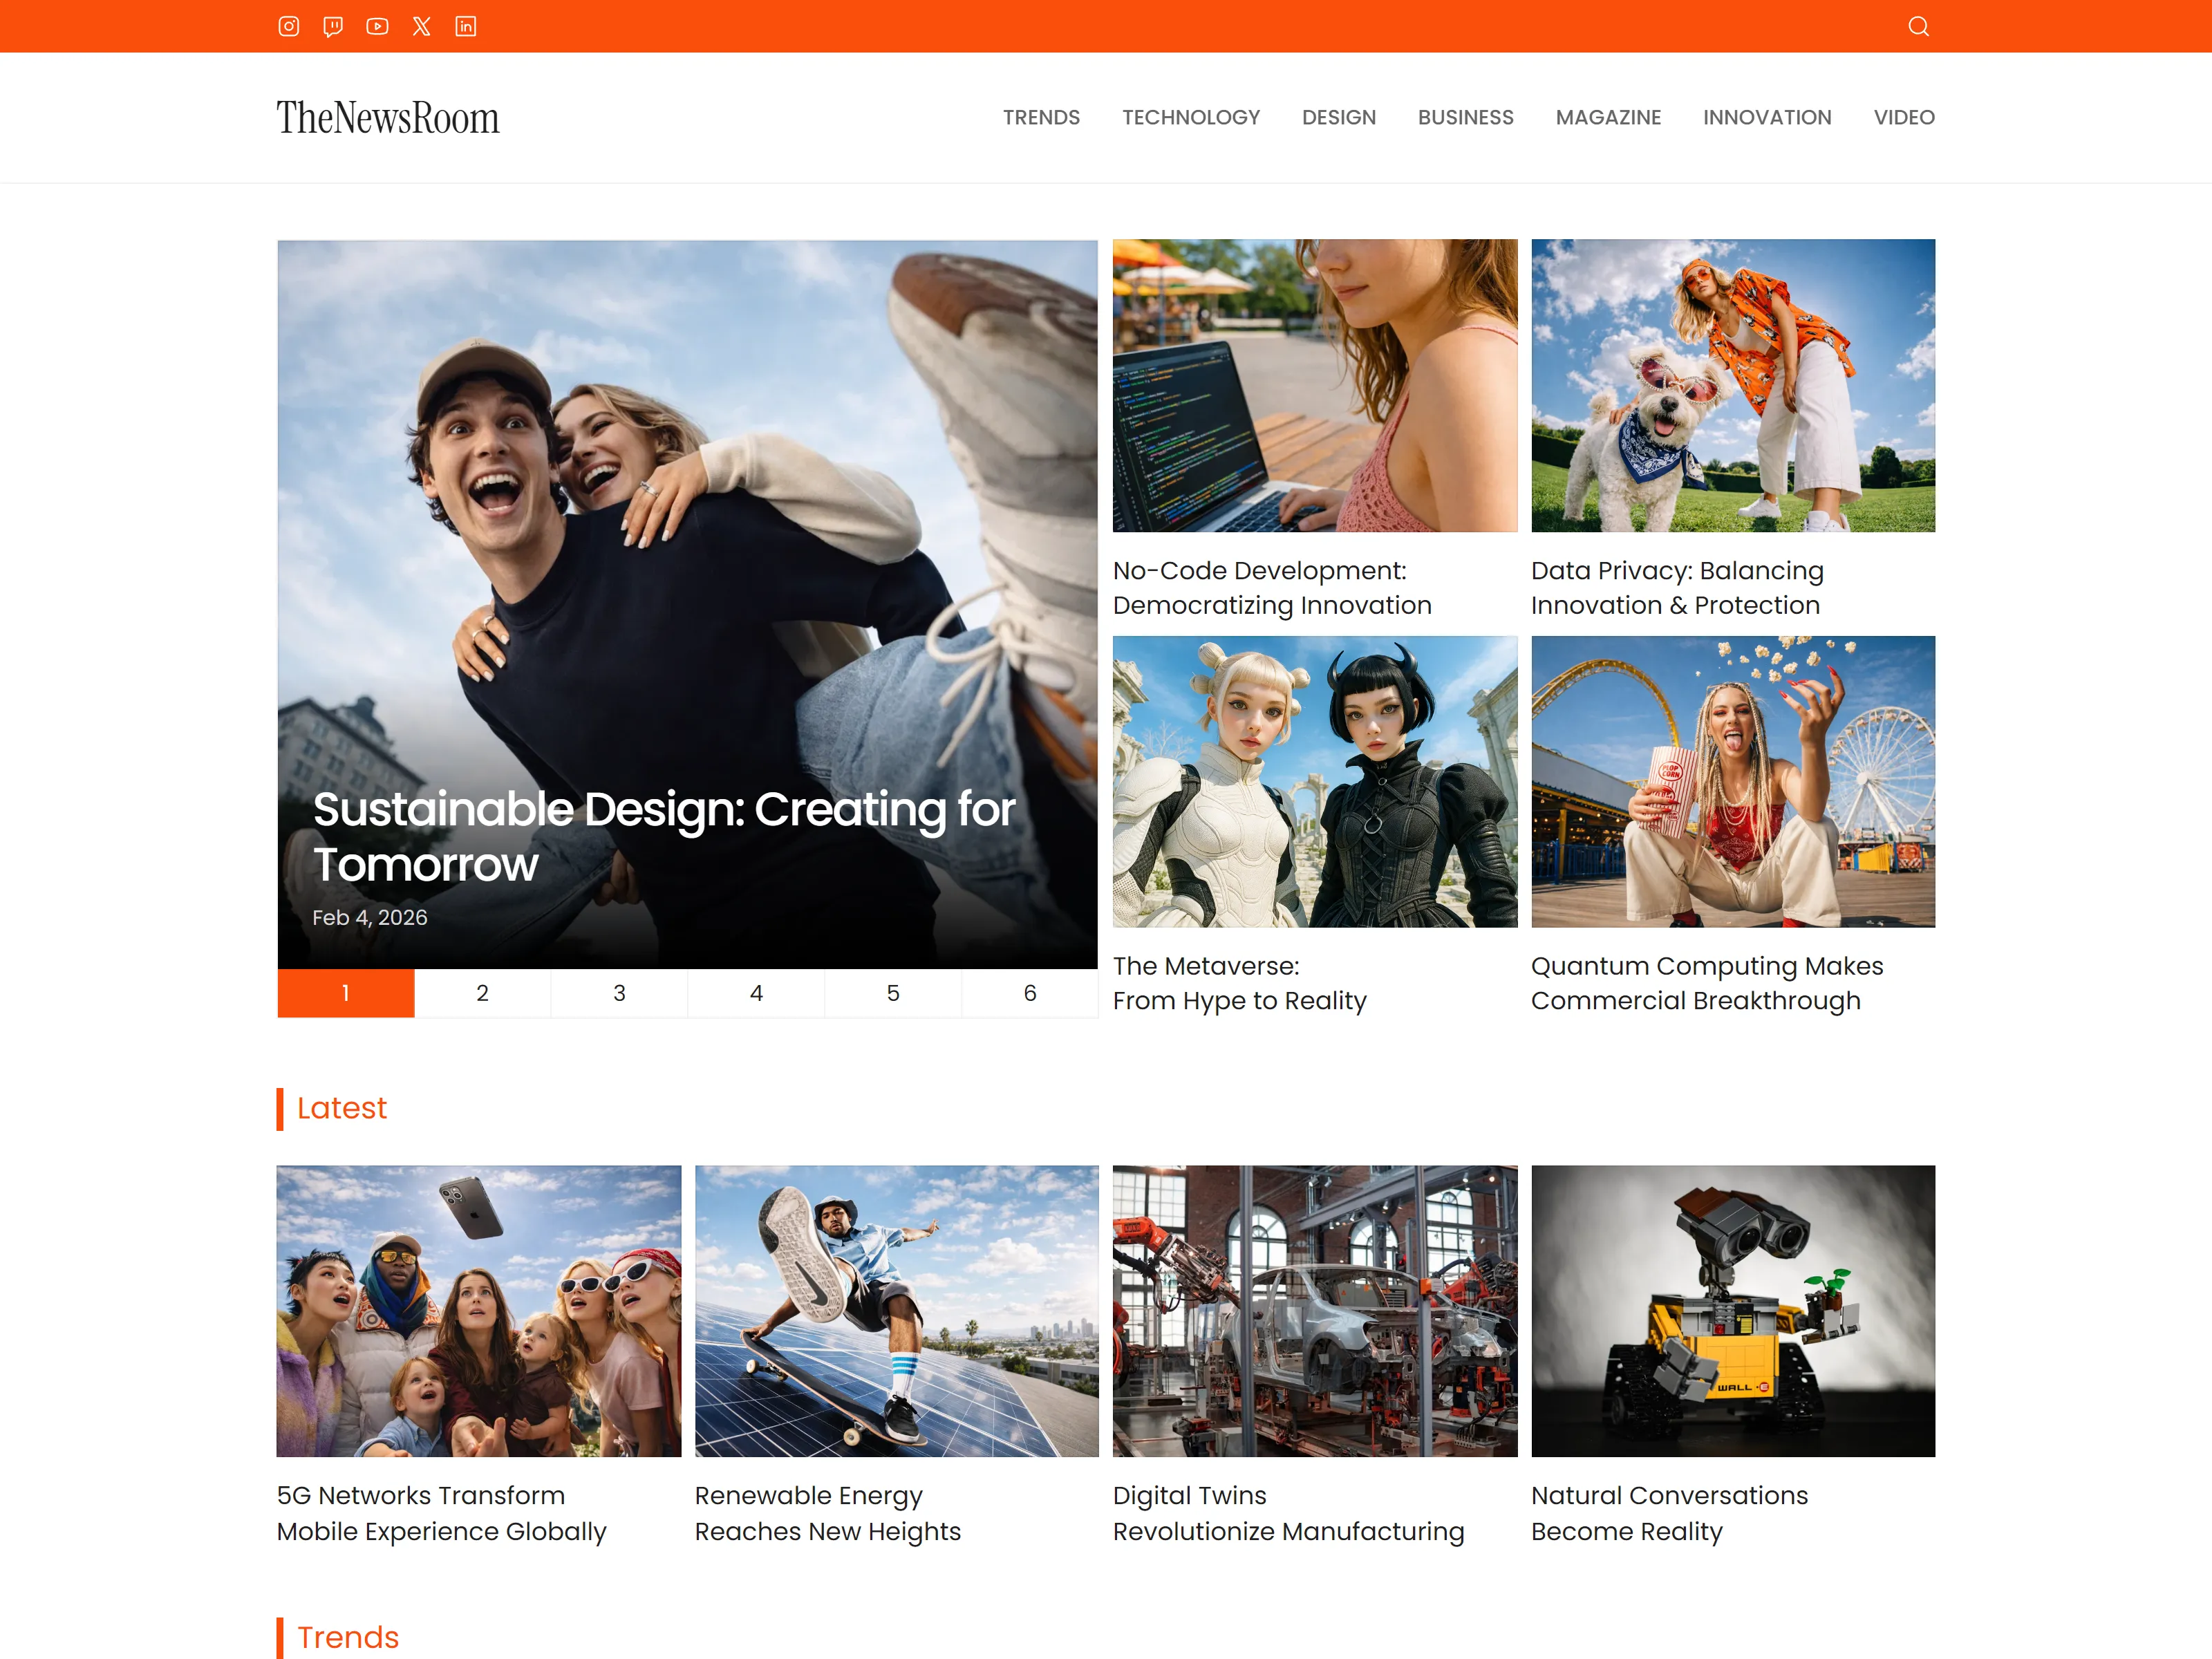This screenshot has width=2212, height=1659.
Task: Go to TheNewsRoom home logo
Action: (388, 117)
